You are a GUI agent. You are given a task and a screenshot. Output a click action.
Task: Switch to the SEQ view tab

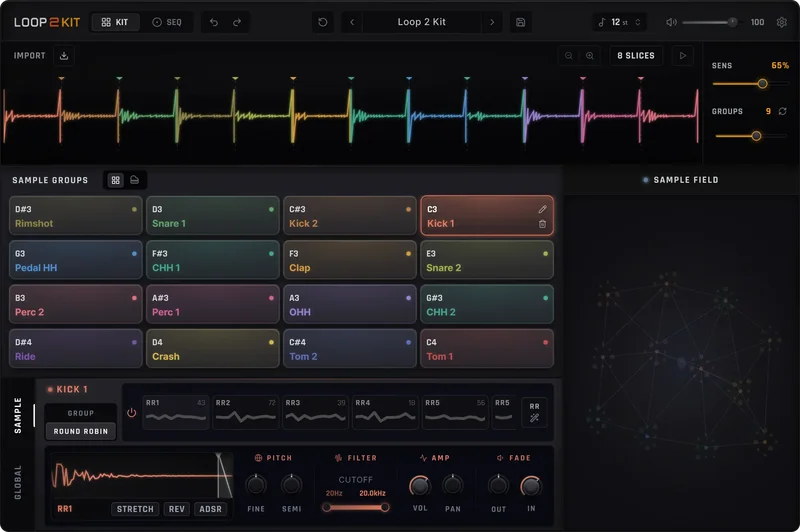(167, 22)
